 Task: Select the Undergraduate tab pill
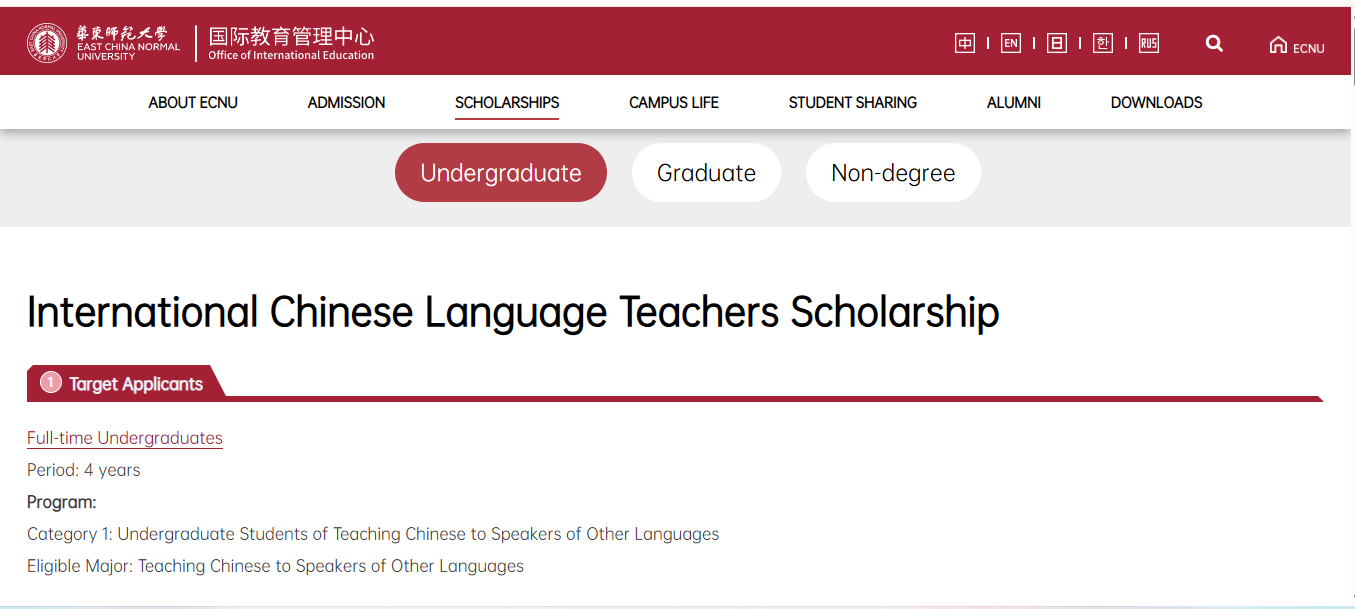500,172
